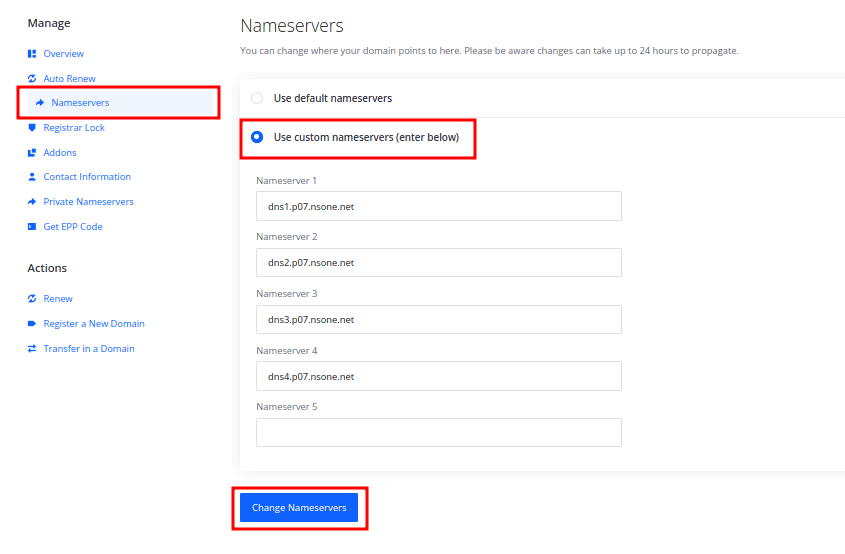Click the Private Nameservers arrow icon
Screen dimensions: 845x554
[x=32, y=202]
